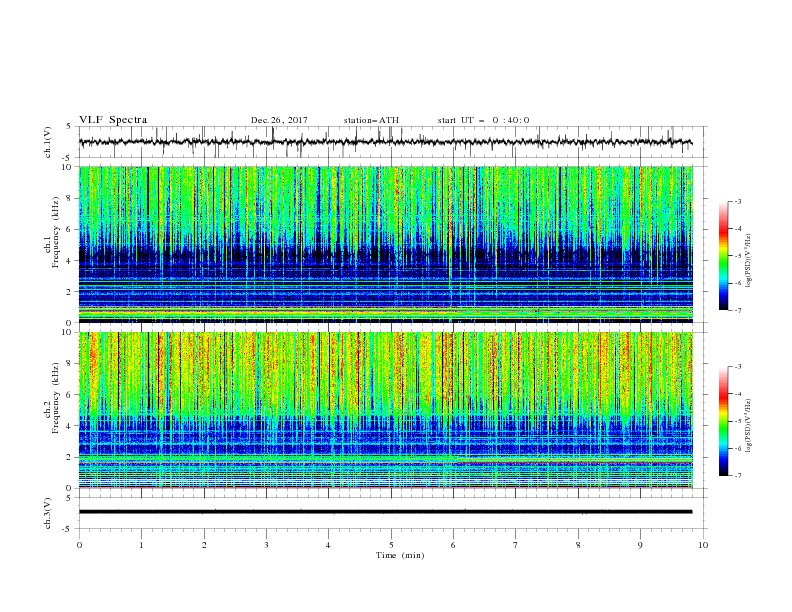Click the ch.1 spectrogram color scale bar
This screenshot has width=792, height=612.
[x=723, y=256]
